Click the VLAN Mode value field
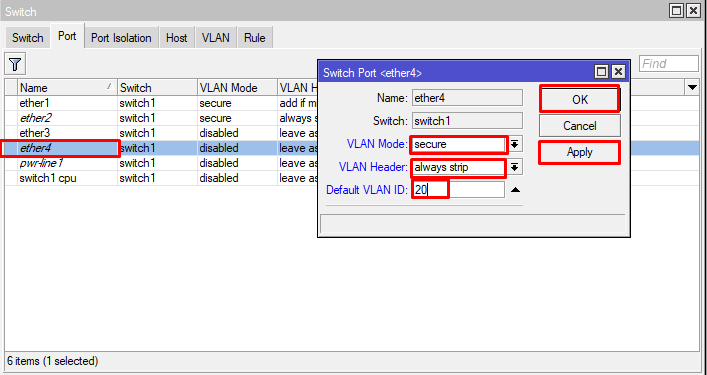Viewport: 707px width, 375px height. [458, 144]
